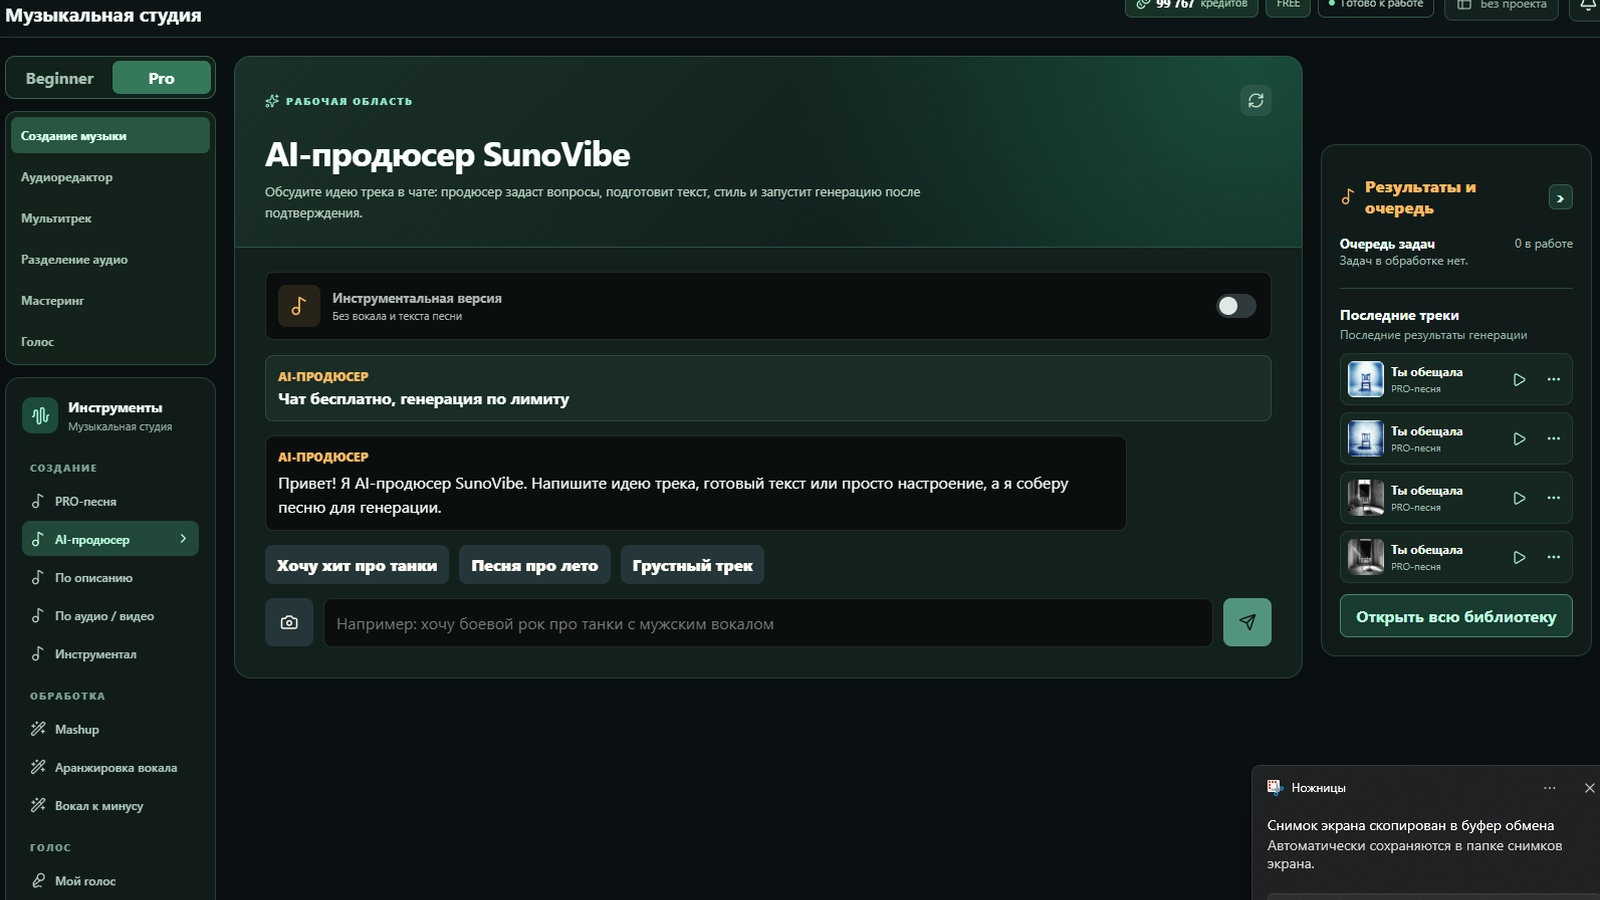The width and height of the screenshot is (1600, 900).
Task: Open PRO-песня creation tool
Action: pos(110,502)
